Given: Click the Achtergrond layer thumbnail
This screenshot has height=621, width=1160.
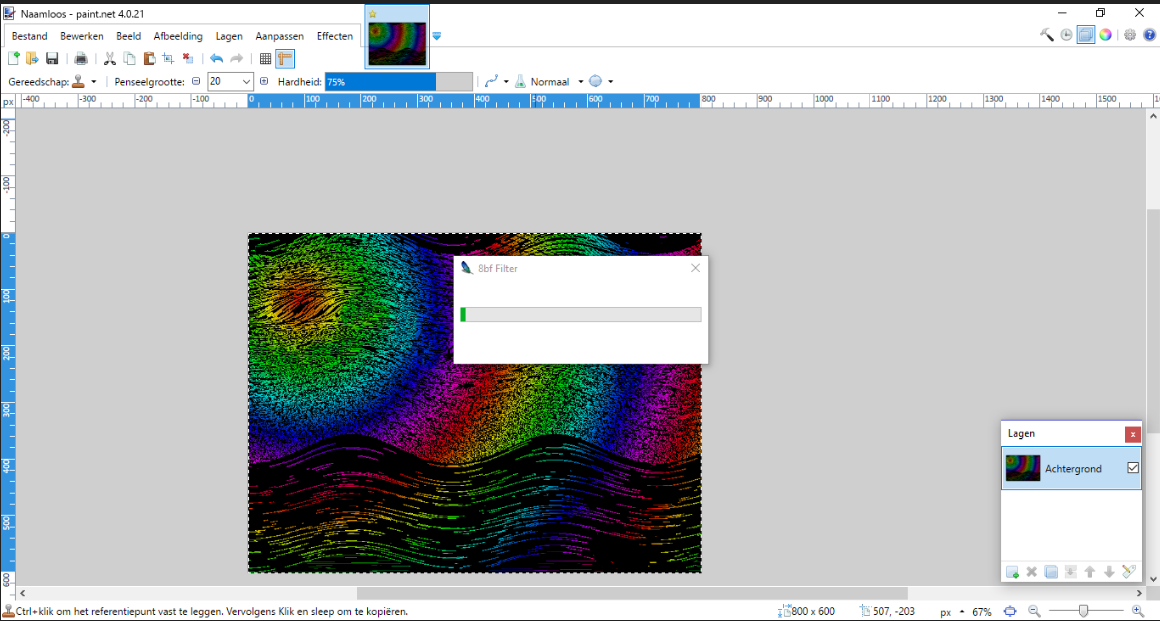Looking at the screenshot, I should tap(1023, 469).
